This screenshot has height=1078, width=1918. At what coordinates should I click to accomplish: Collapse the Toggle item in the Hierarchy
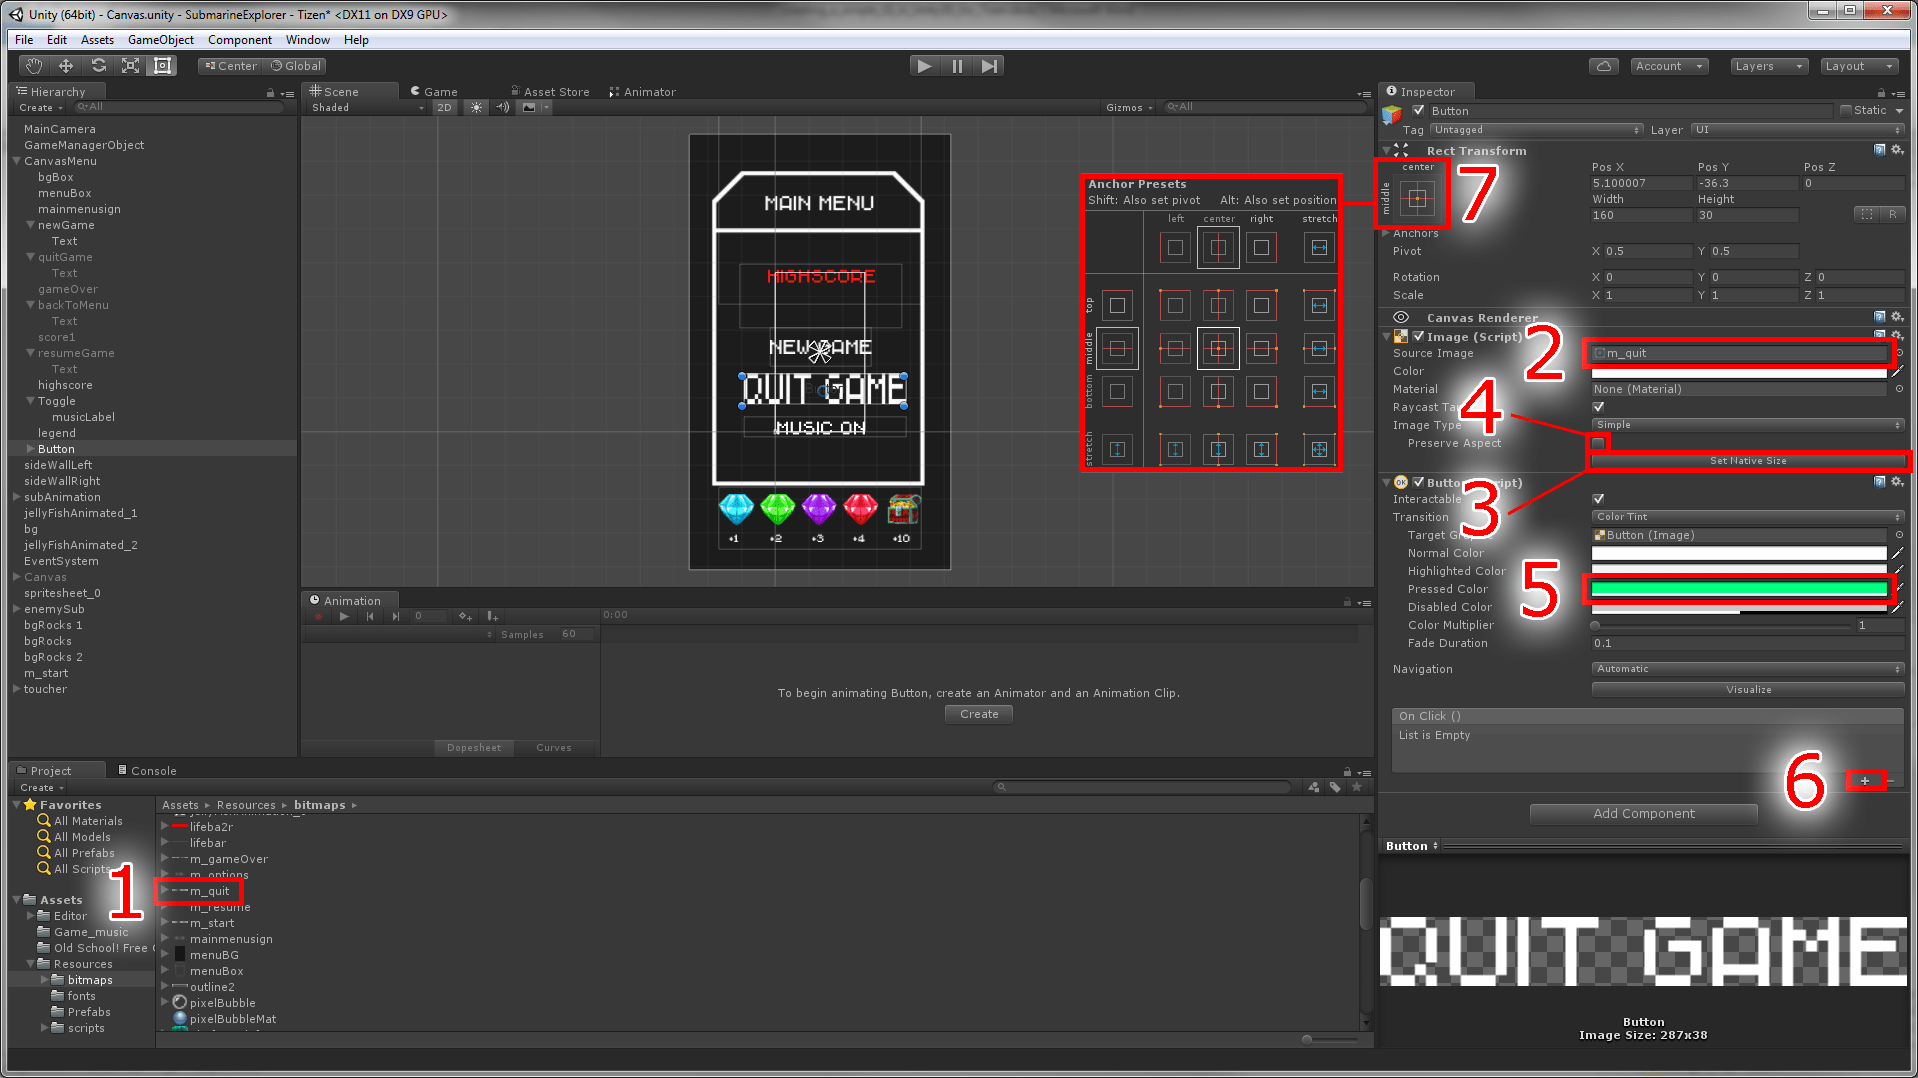[x=29, y=401]
